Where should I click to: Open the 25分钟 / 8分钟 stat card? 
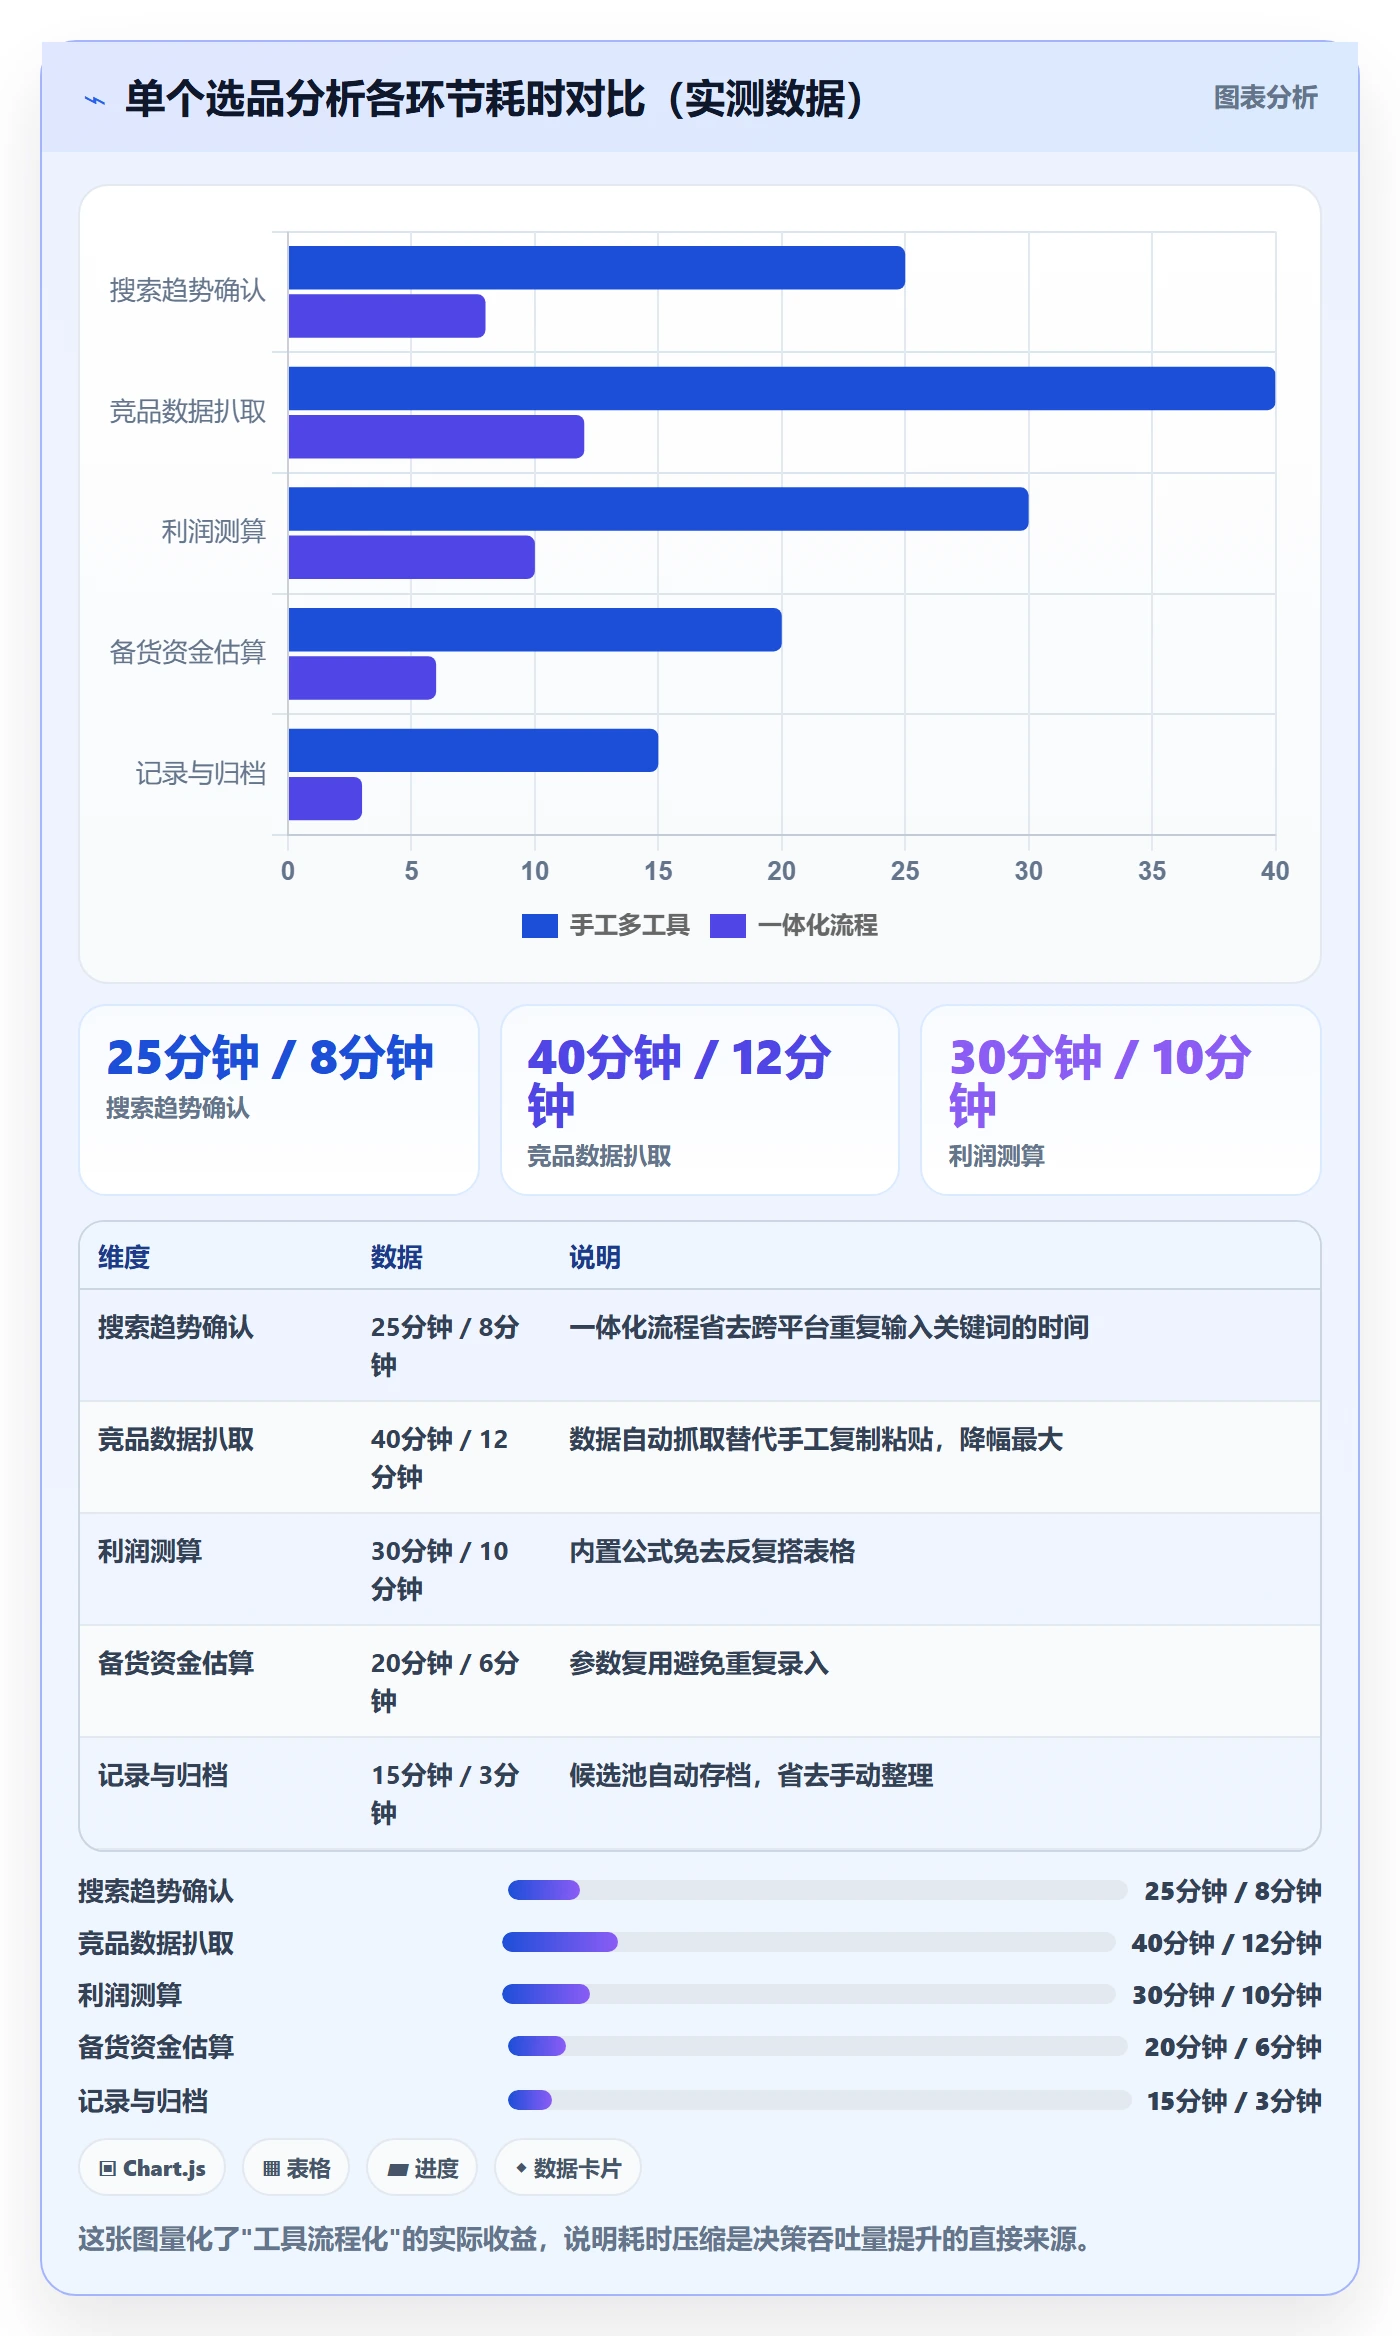click(279, 1100)
